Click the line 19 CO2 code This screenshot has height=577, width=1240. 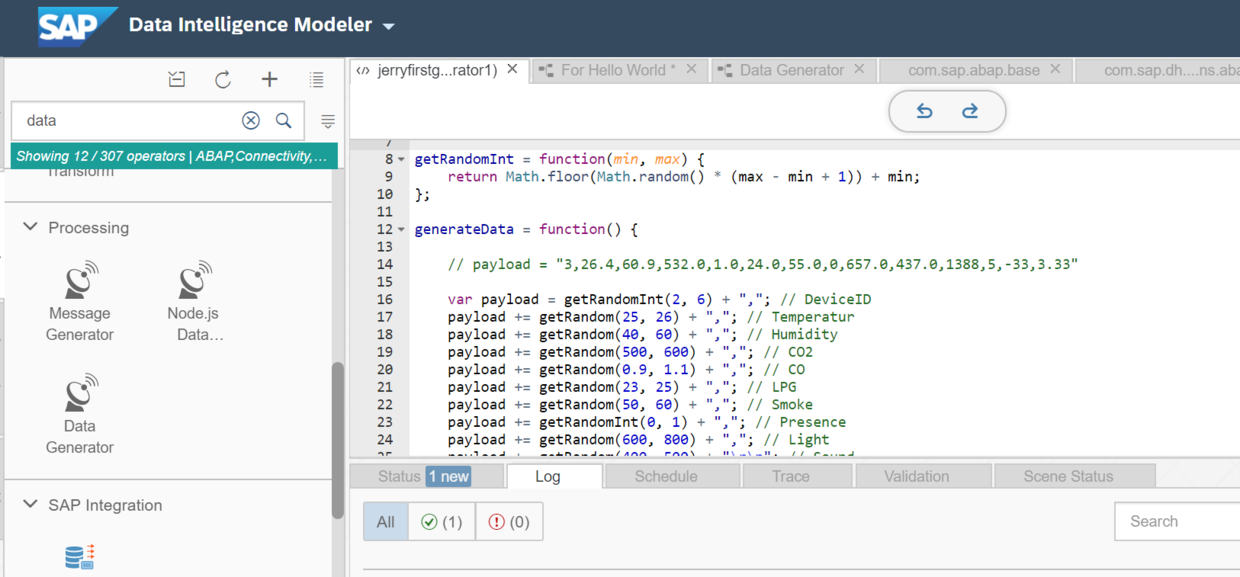pyautogui.click(x=630, y=352)
